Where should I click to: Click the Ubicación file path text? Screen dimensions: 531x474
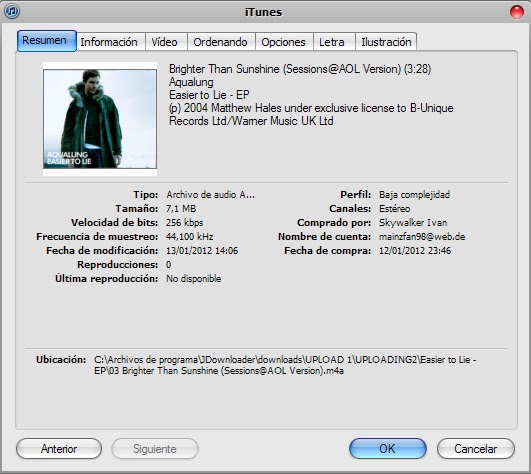pyautogui.click(x=285, y=365)
